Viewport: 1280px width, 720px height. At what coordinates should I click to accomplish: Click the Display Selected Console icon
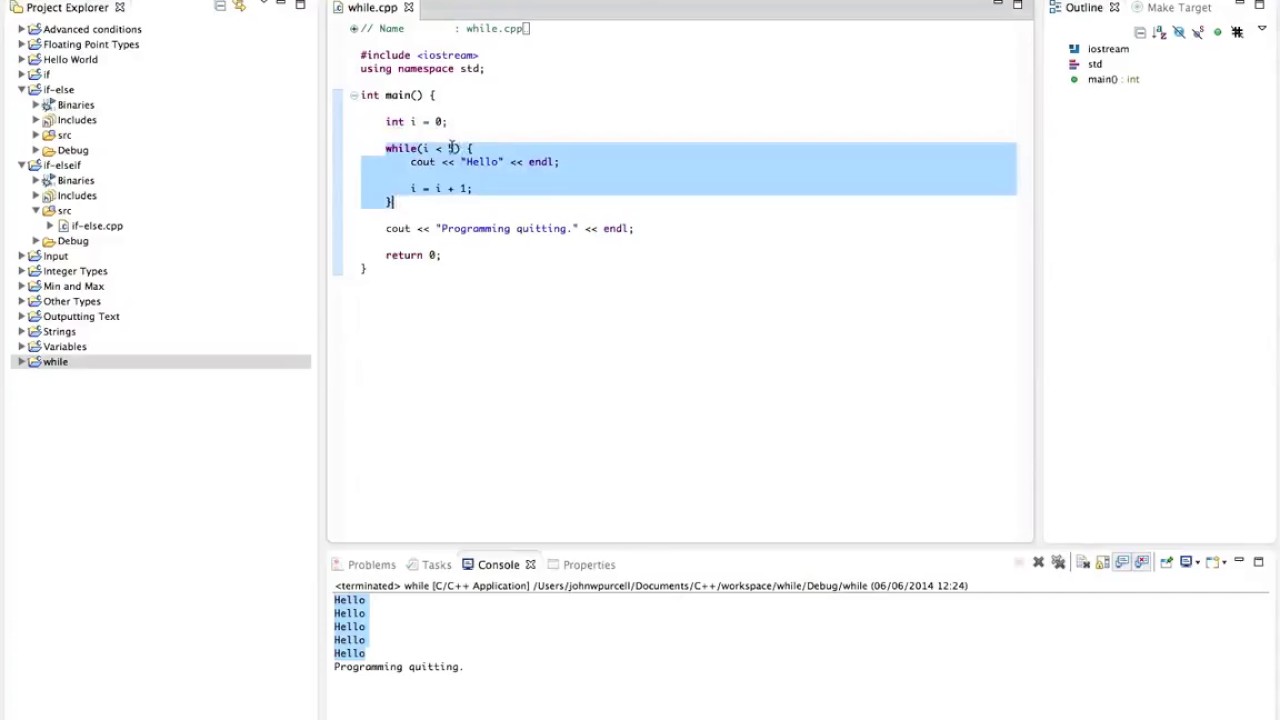click(x=1186, y=562)
